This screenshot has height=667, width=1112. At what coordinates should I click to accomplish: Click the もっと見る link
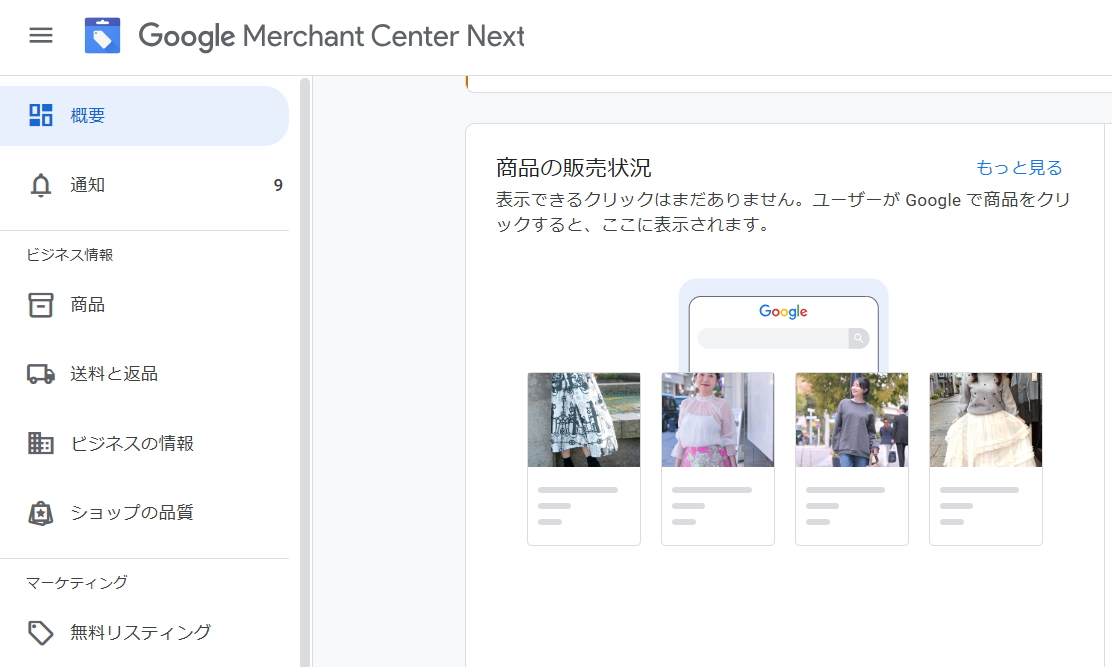1019,167
